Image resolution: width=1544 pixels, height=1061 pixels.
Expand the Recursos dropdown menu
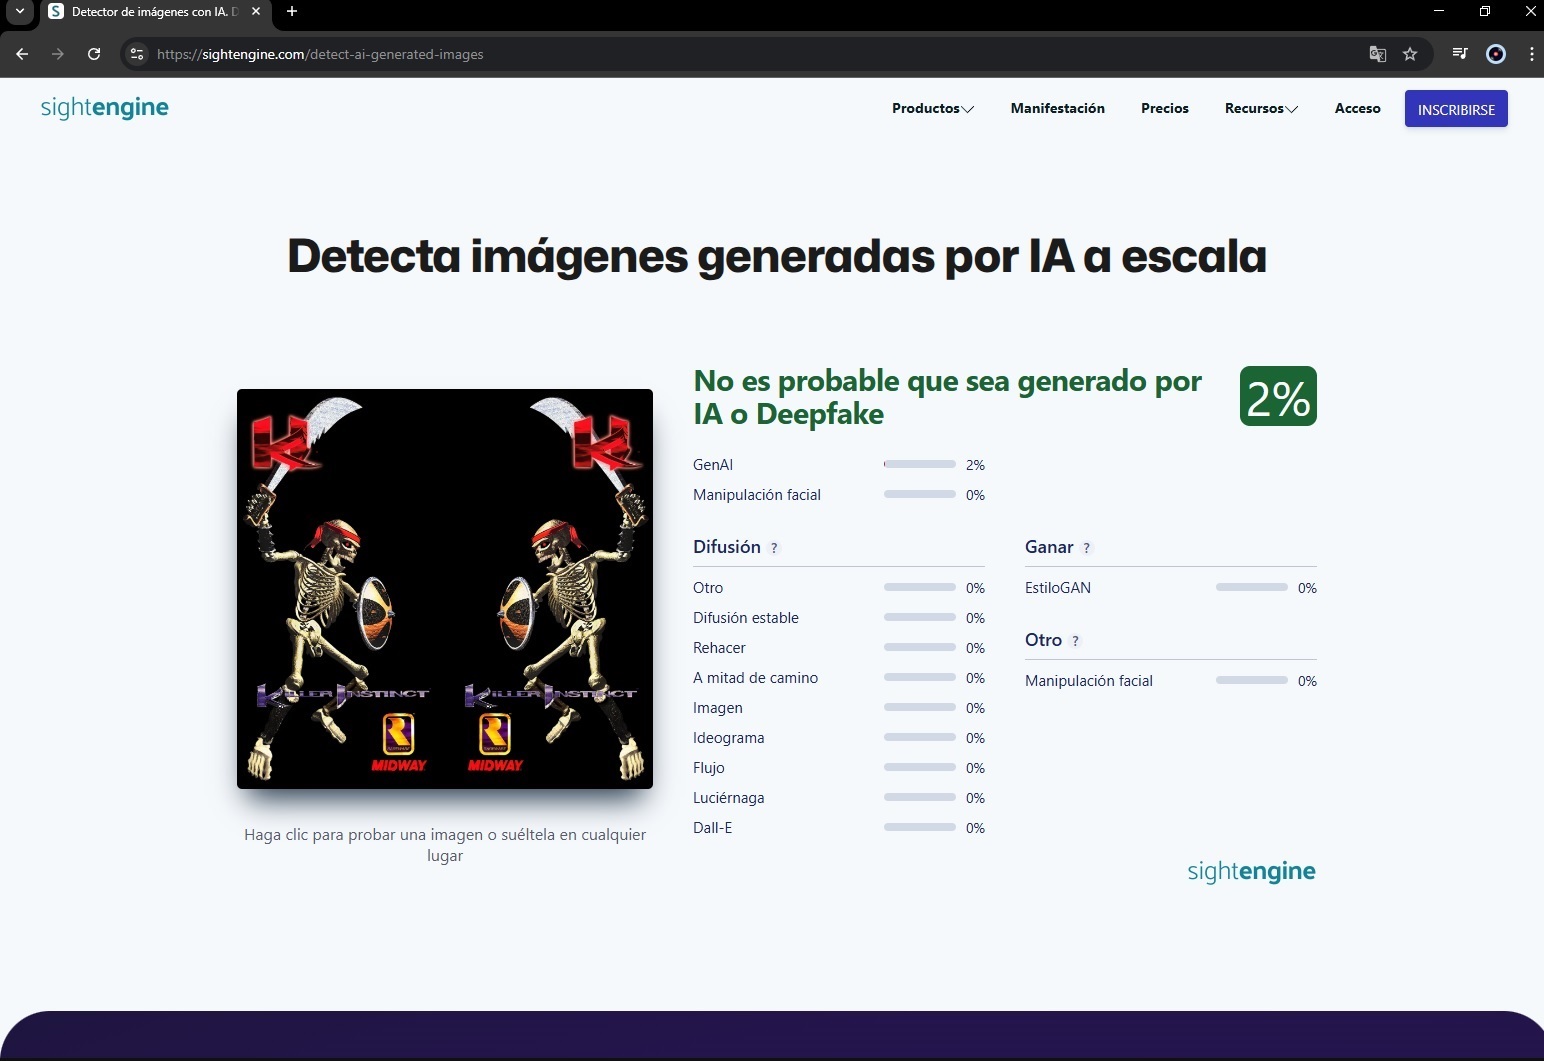coord(1261,108)
